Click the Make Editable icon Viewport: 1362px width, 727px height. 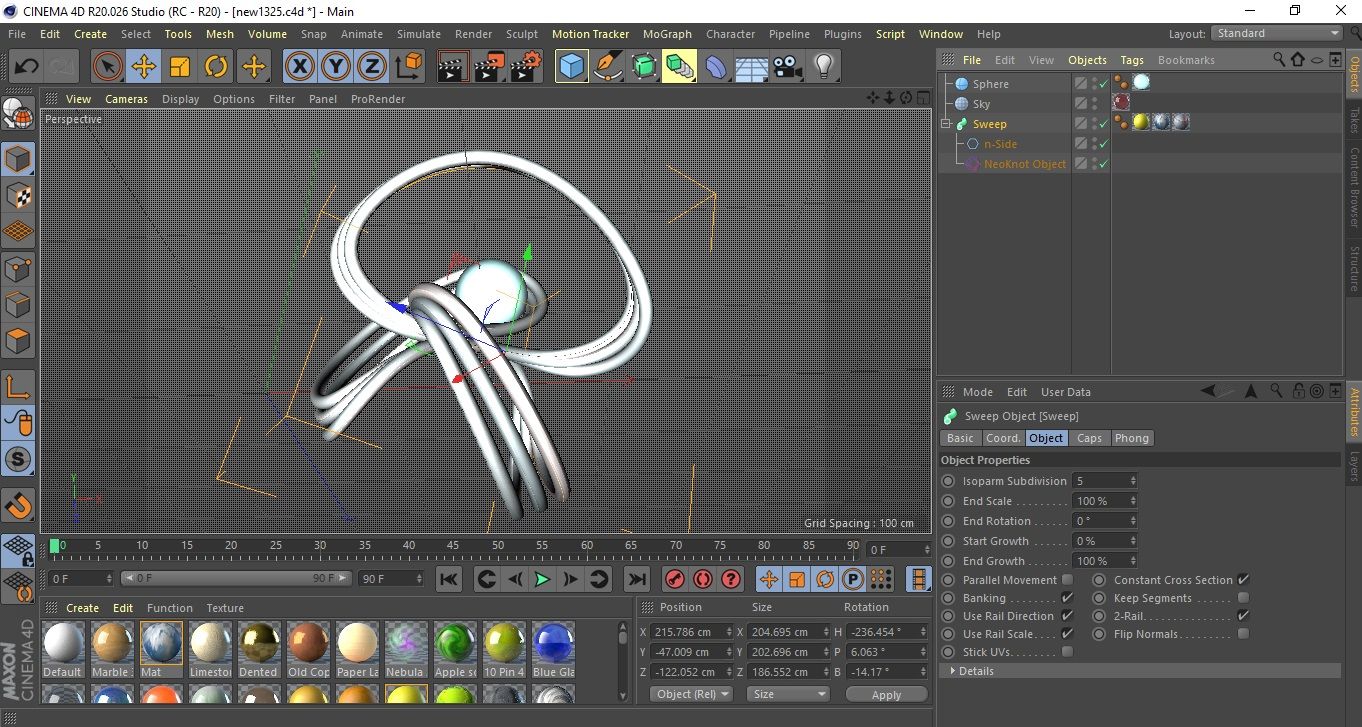point(18,114)
